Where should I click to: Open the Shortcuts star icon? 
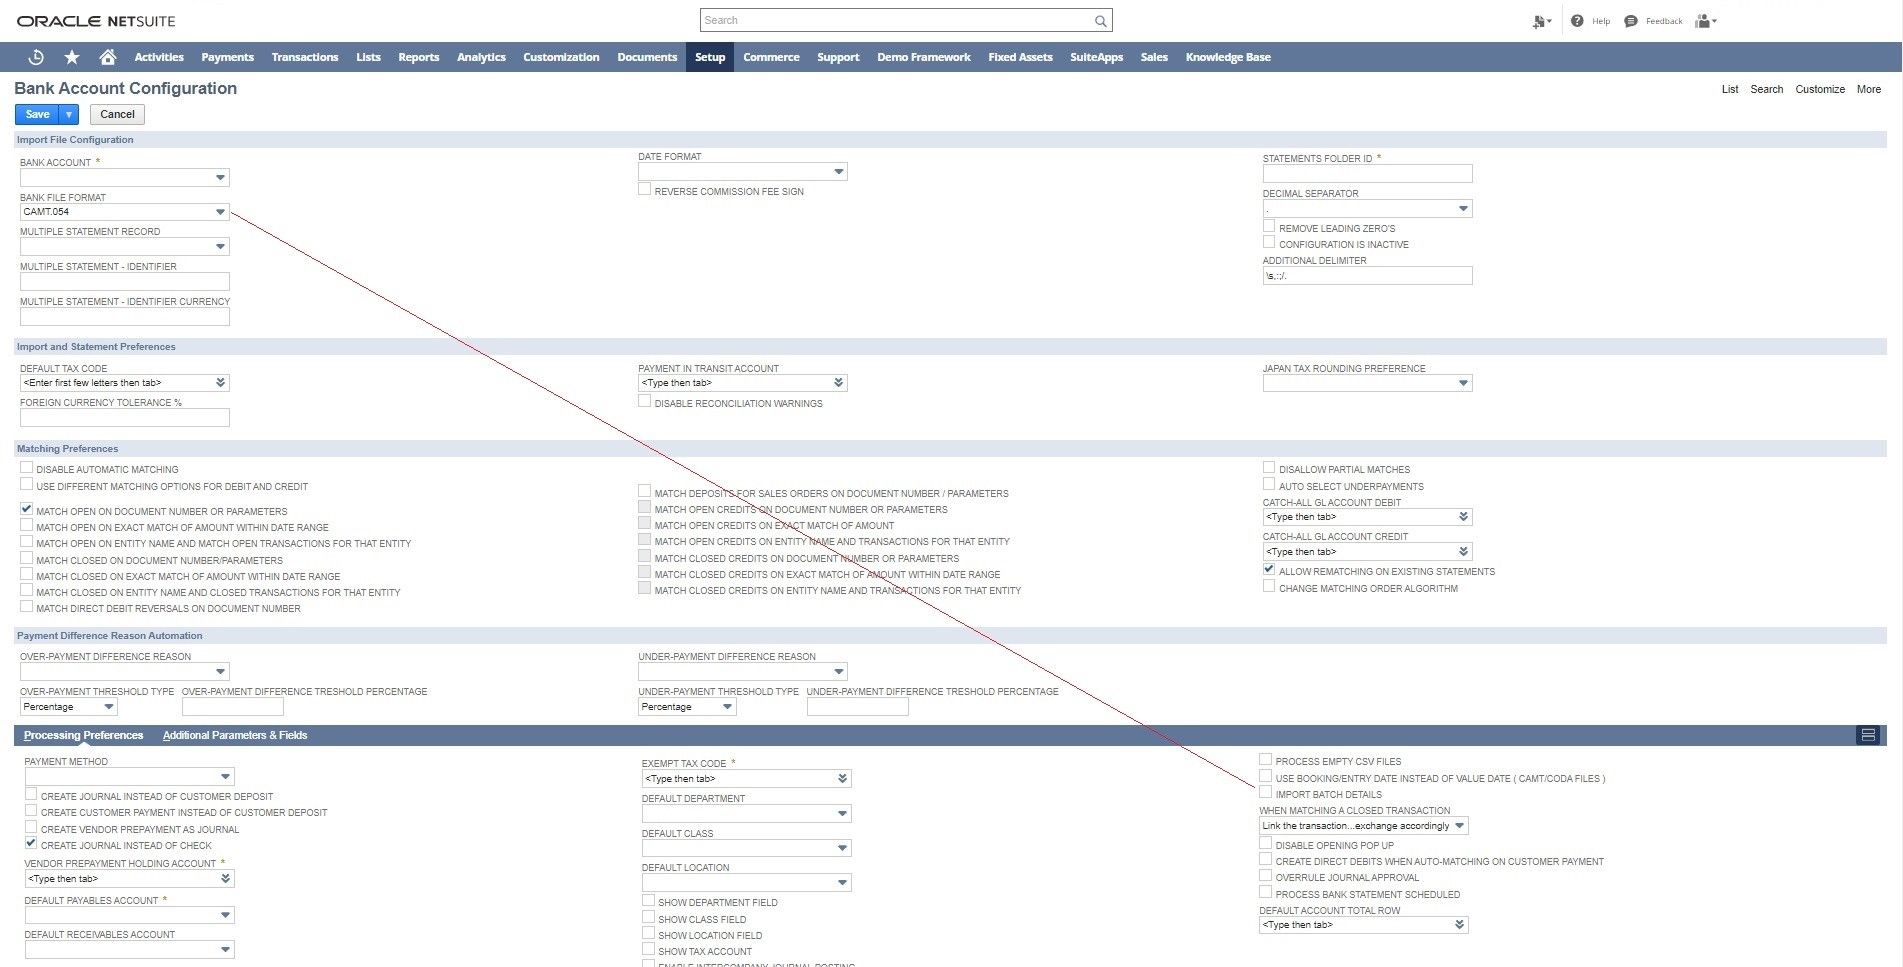point(72,57)
